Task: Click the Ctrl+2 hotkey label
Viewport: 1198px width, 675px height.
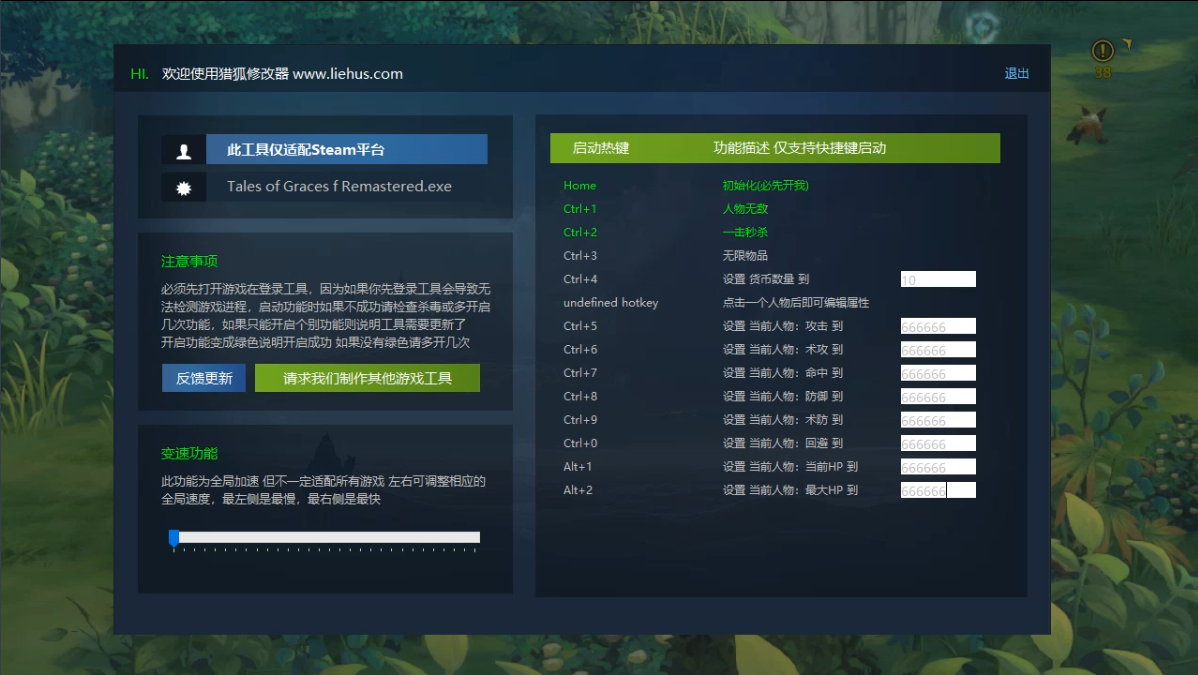Action: click(580, 232)
